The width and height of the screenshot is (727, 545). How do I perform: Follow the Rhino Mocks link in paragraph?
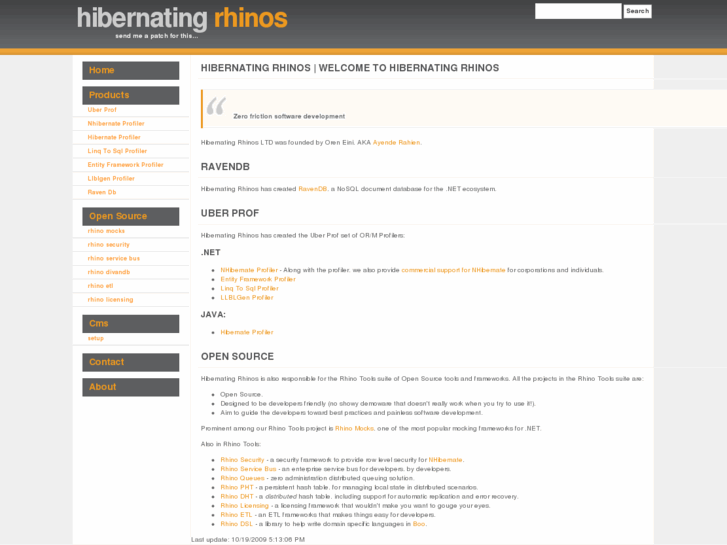point(354,429)
